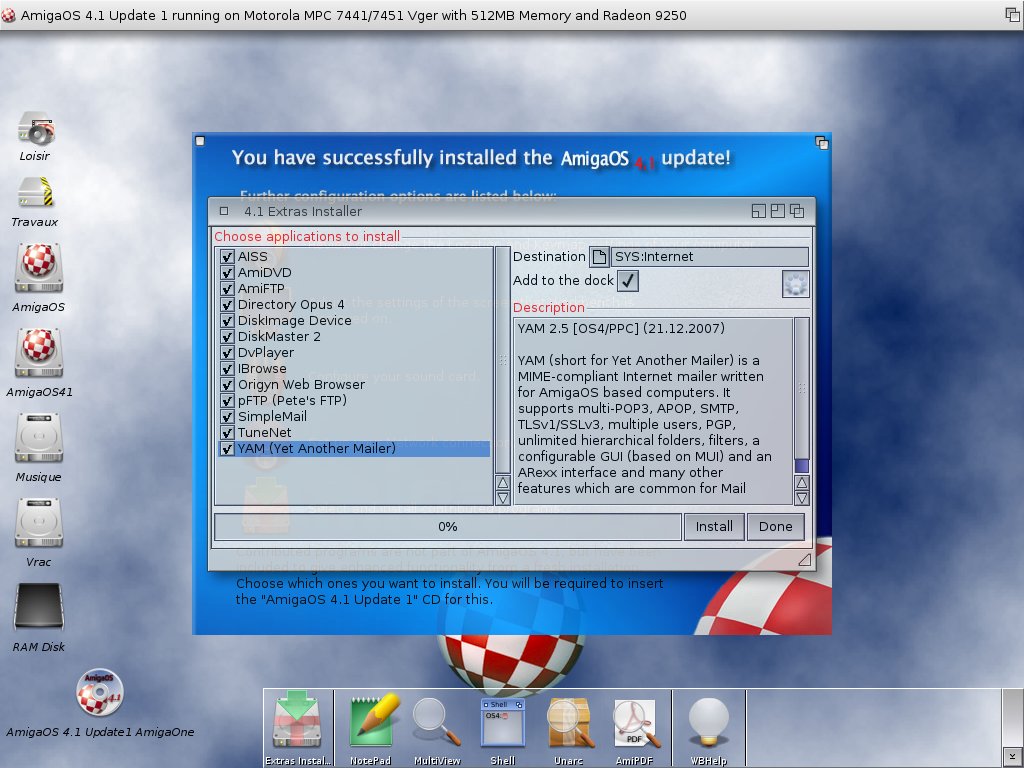Uncheck the AmiFTP checkbox
This screenshot has height=768, width=1024.
pos(227,289)
